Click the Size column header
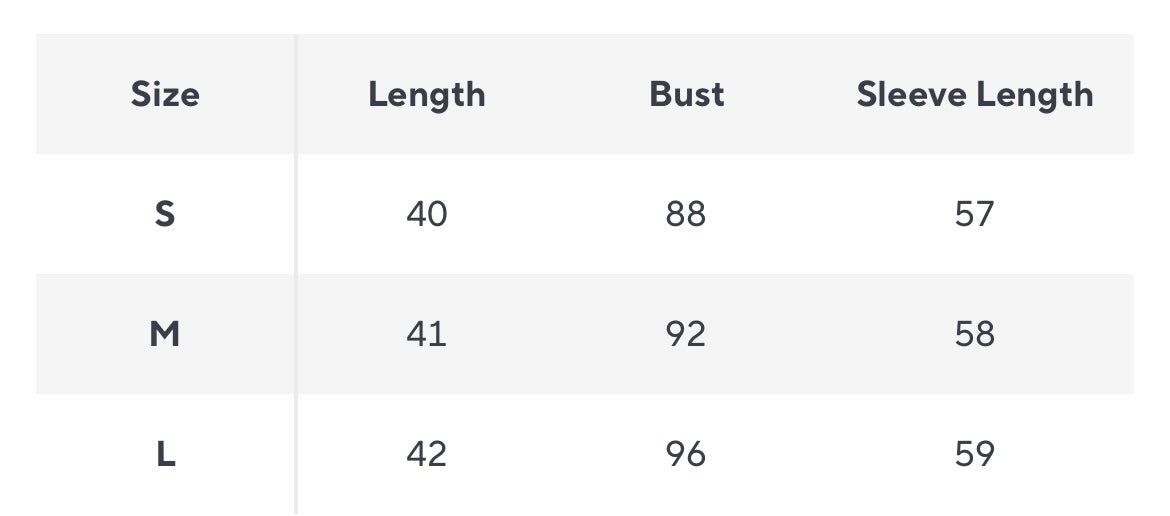 165,94
